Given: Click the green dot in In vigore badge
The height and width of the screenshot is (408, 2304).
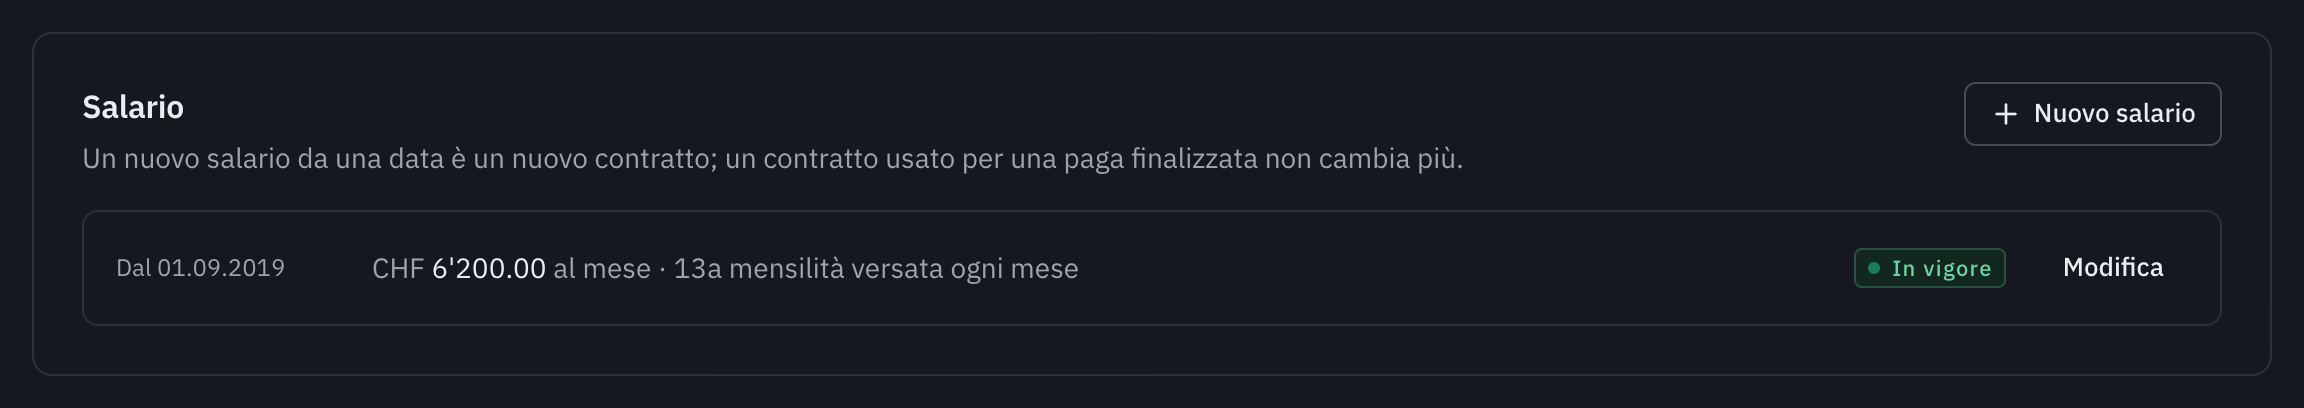Looking at the screenshot, I should (1874, 268).
